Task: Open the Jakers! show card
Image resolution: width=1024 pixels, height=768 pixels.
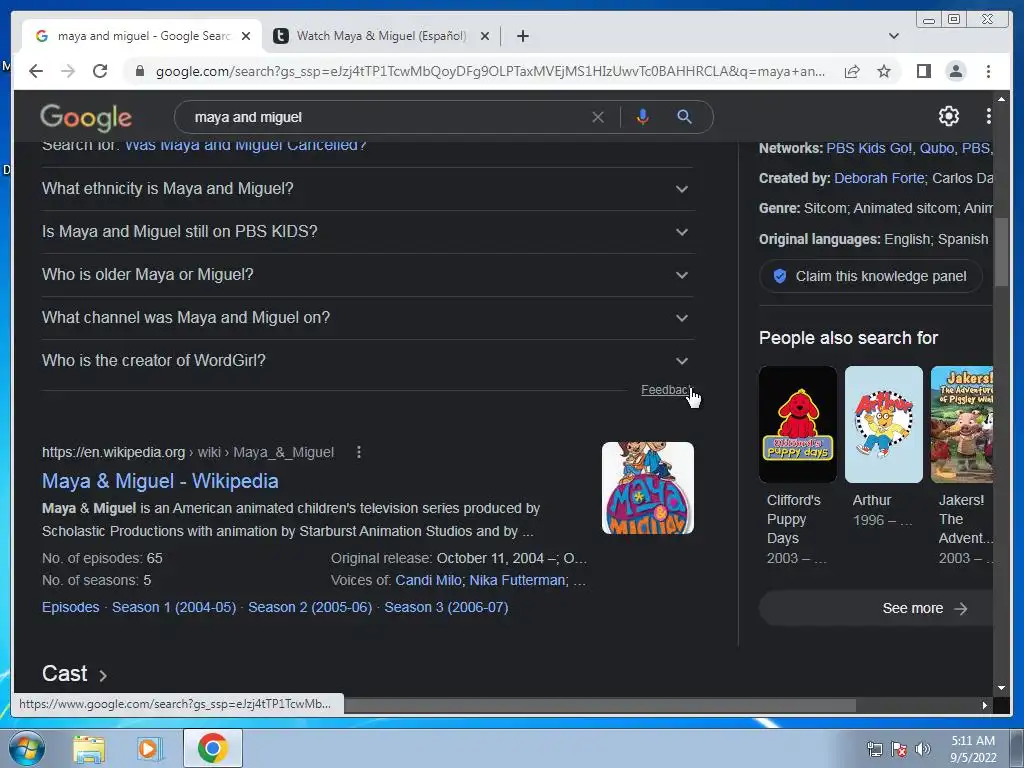Action: coord(962,465)
